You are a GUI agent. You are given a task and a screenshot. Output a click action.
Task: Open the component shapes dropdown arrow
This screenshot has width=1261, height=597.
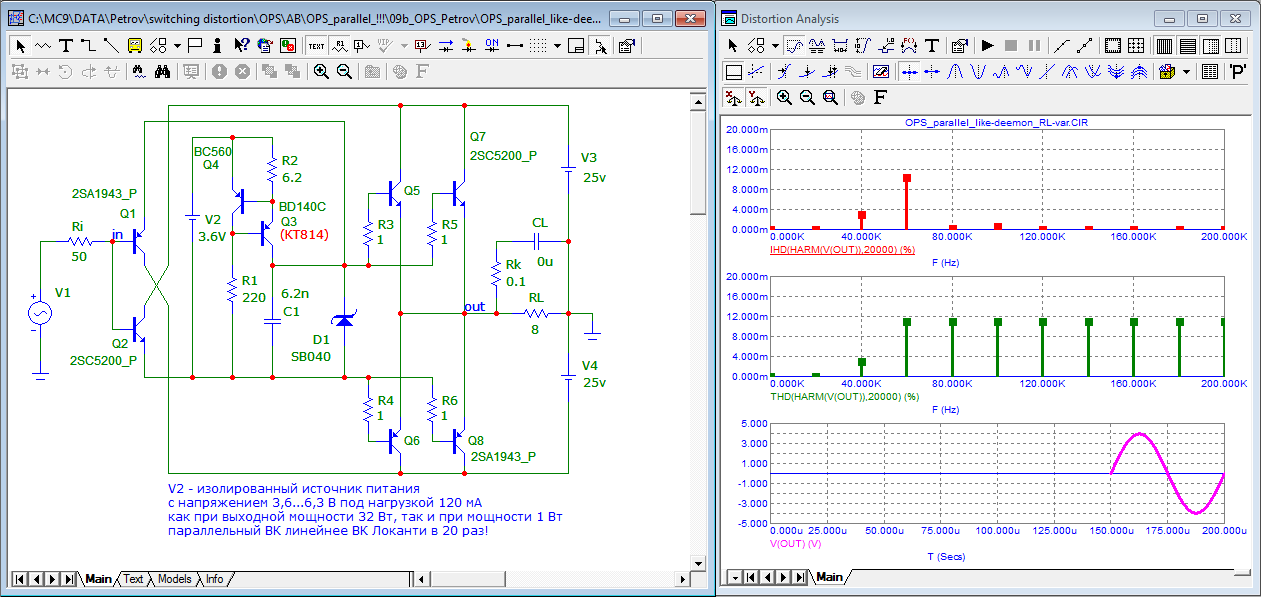tap(177, 45)
